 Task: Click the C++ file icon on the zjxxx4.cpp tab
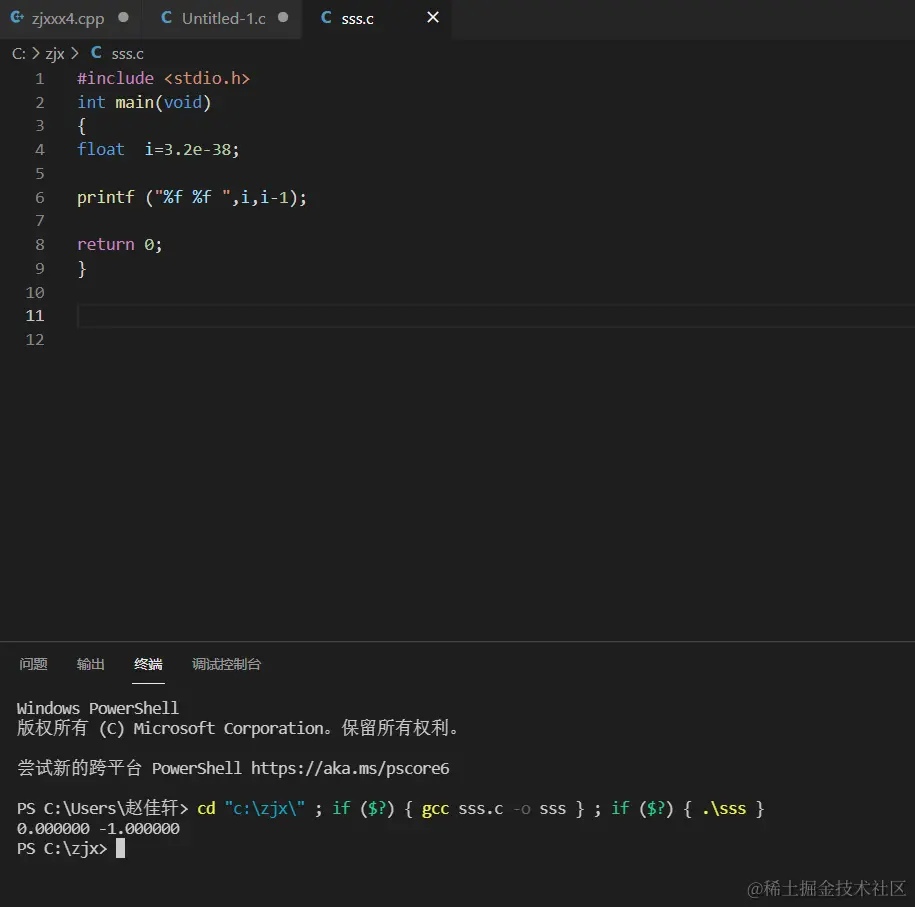tap(17, 17)
